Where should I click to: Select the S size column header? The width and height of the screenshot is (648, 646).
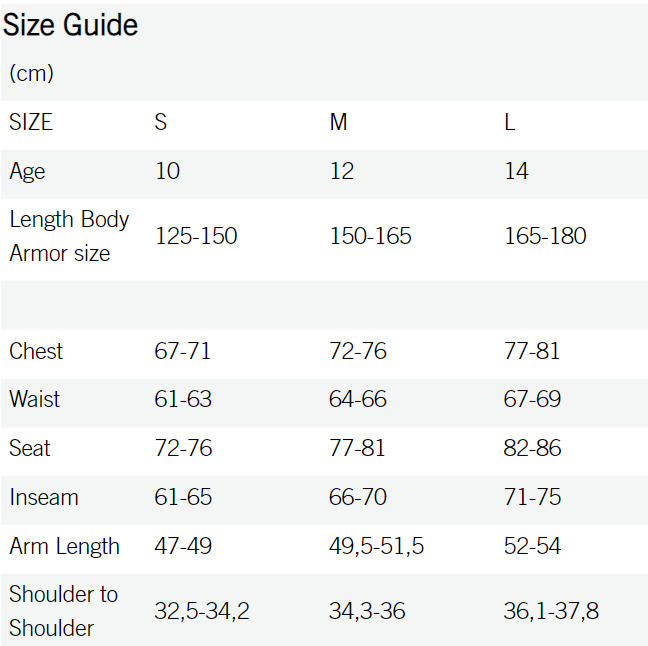point(161,122)
